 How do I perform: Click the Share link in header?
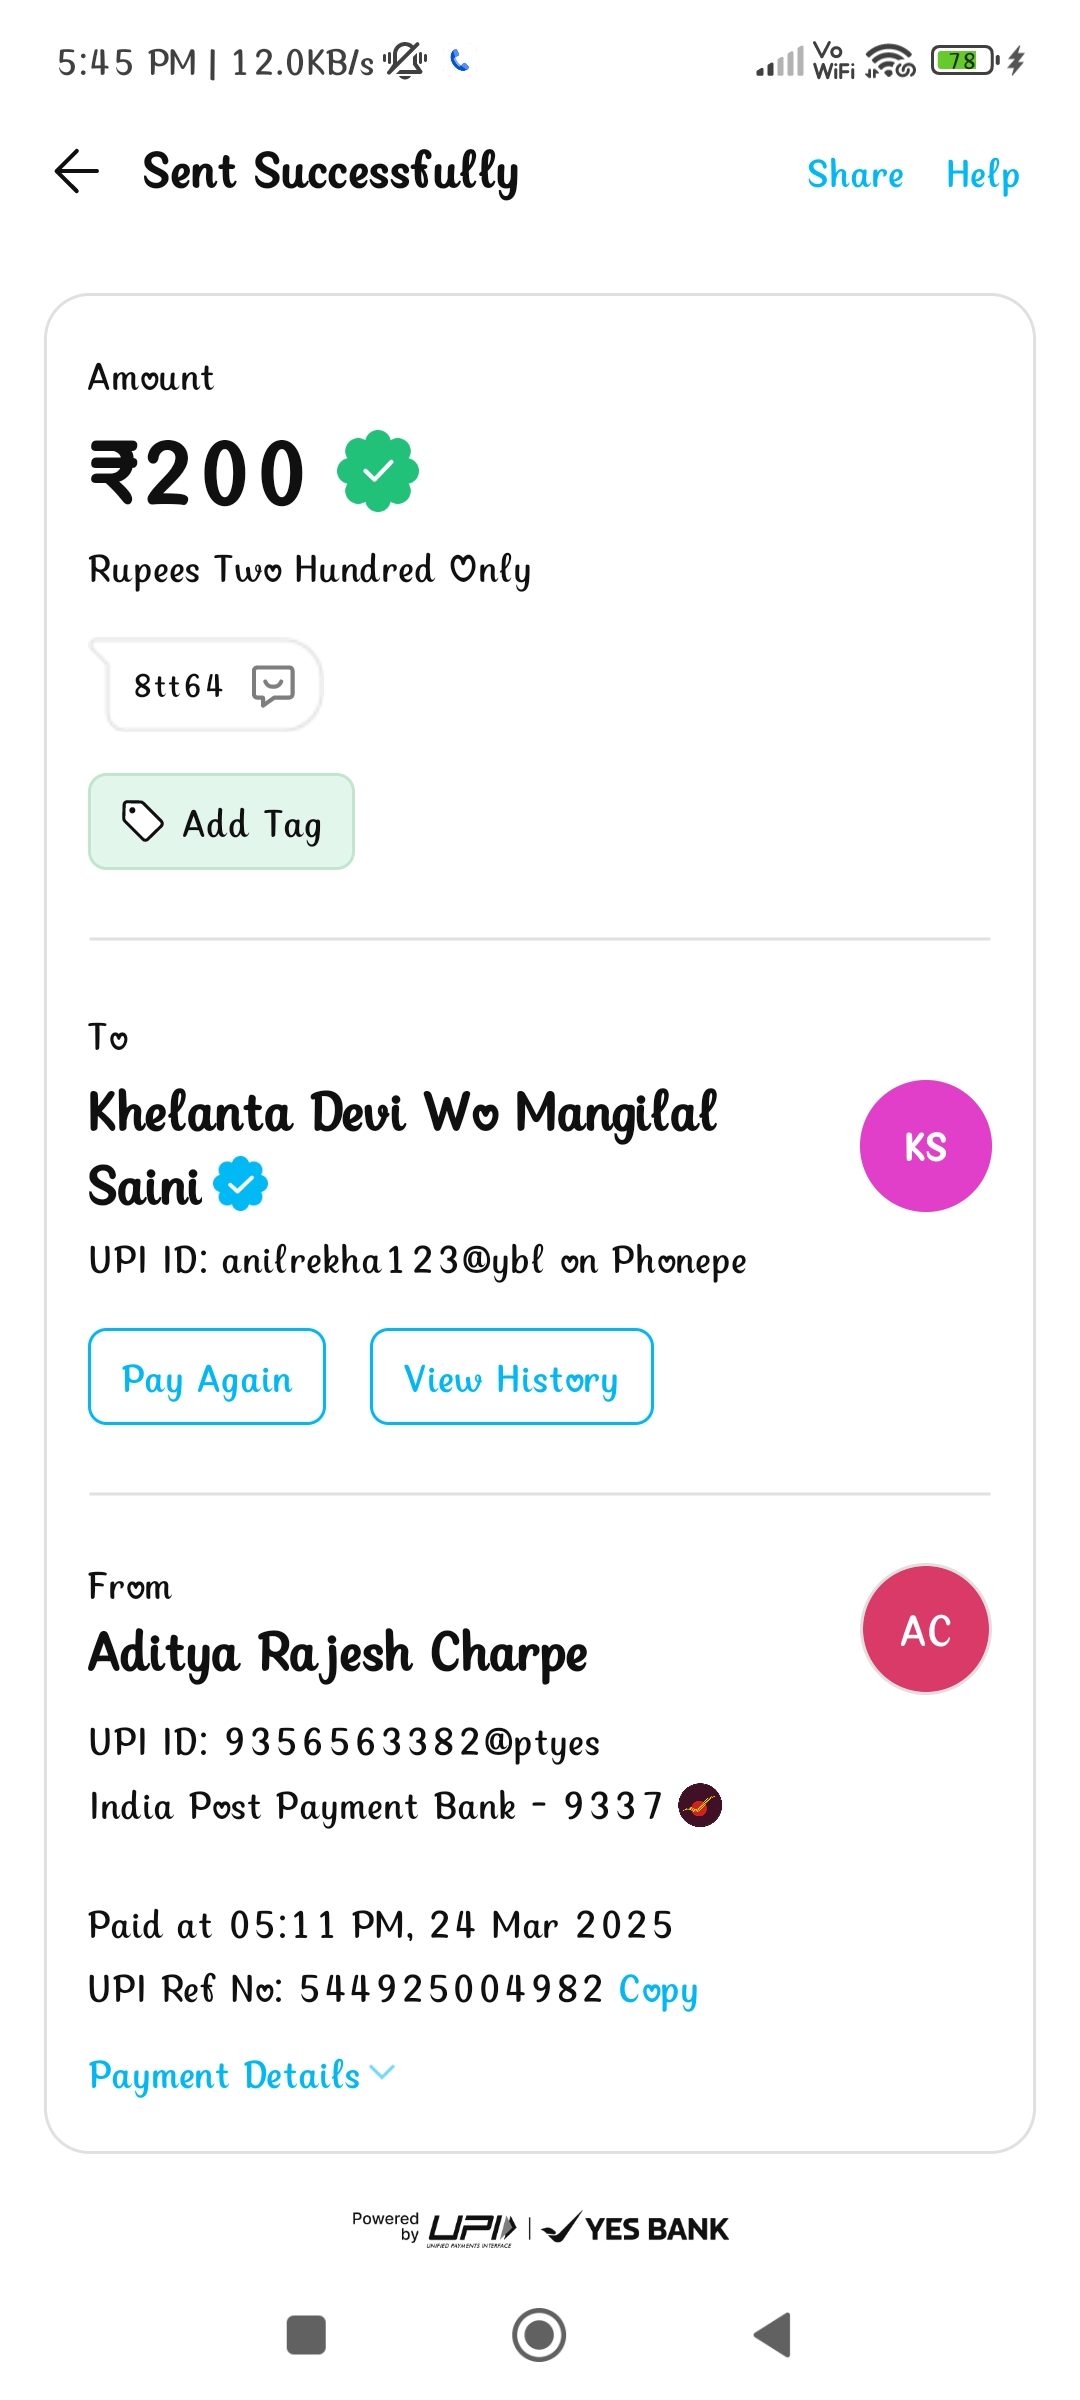pyautogui.click(x=855, y=174)
